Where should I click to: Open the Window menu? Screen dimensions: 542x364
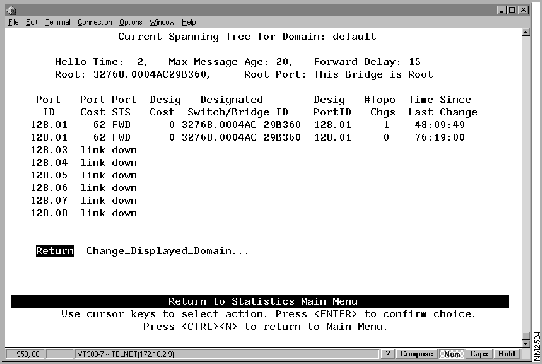coord(162,22)
